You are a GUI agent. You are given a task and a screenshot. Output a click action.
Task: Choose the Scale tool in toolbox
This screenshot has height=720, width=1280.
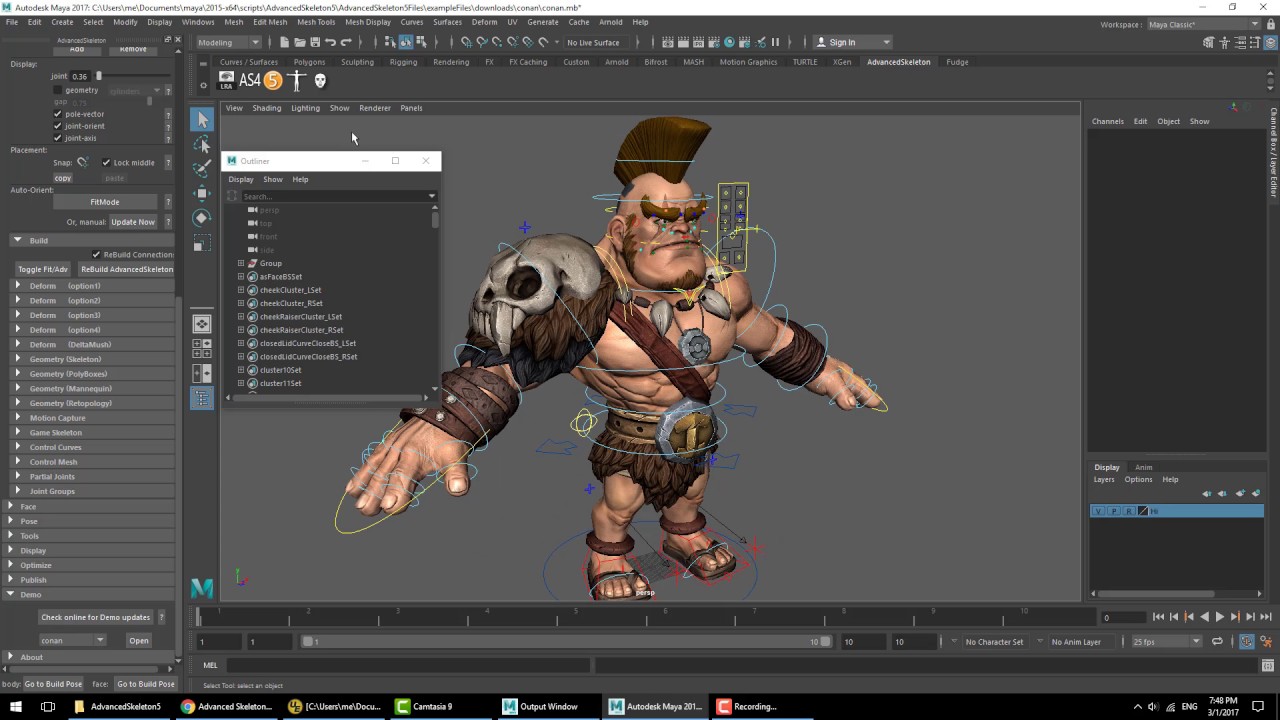pos(202,243)
